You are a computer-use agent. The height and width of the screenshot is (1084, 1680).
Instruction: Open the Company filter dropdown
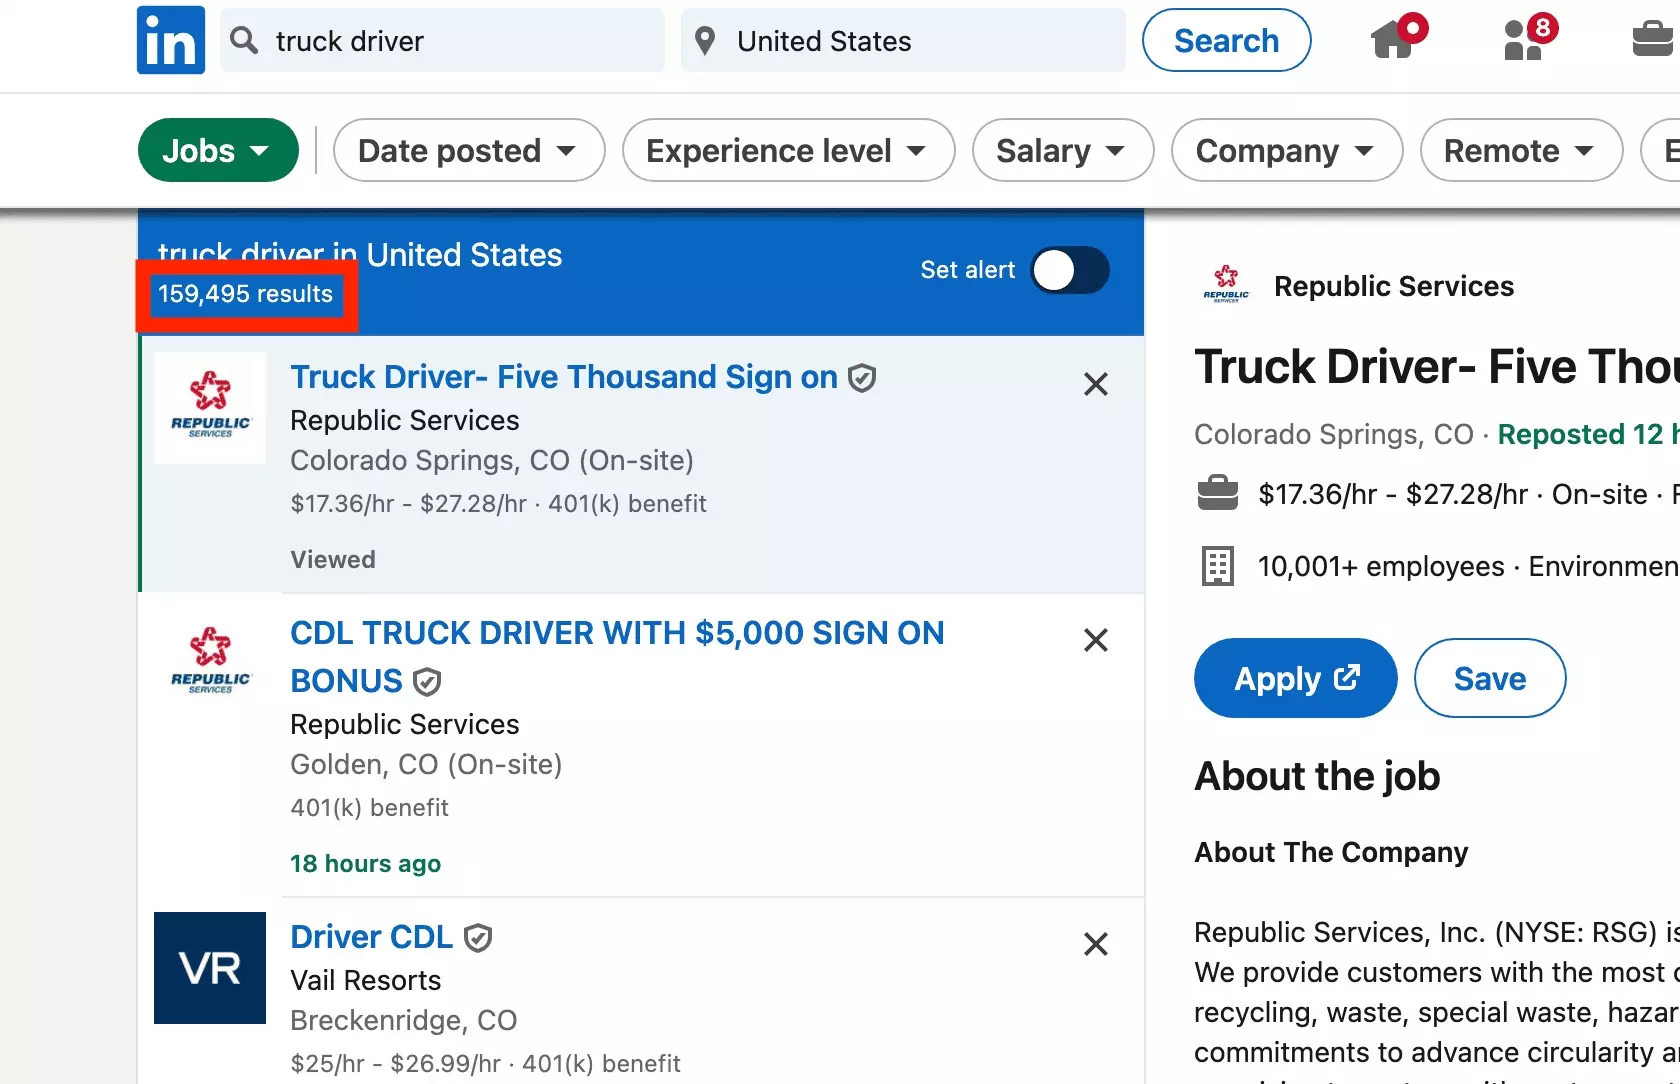click(1287, 150)
